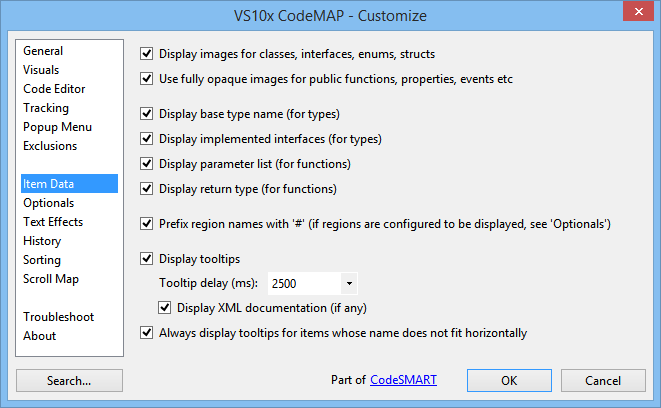Open the Troubleshoot page
The width and height of the screenshot is (661, 408).
click(59, 317)
